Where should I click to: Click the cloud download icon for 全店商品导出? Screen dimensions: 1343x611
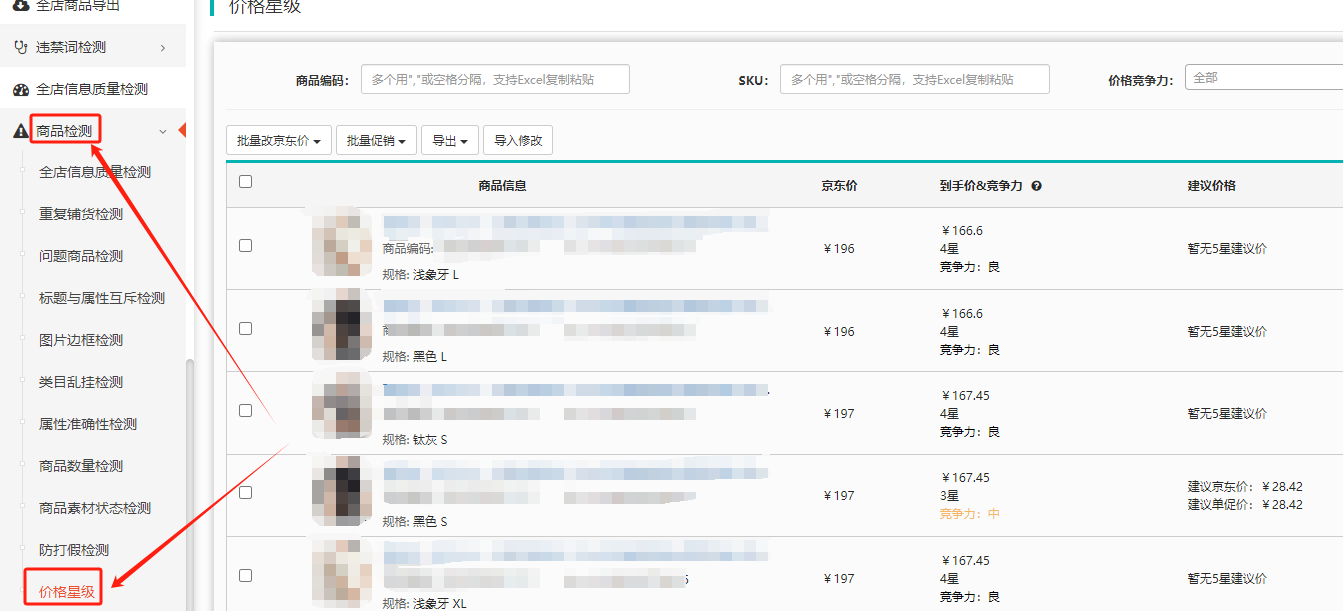click(x=20, y=6)
